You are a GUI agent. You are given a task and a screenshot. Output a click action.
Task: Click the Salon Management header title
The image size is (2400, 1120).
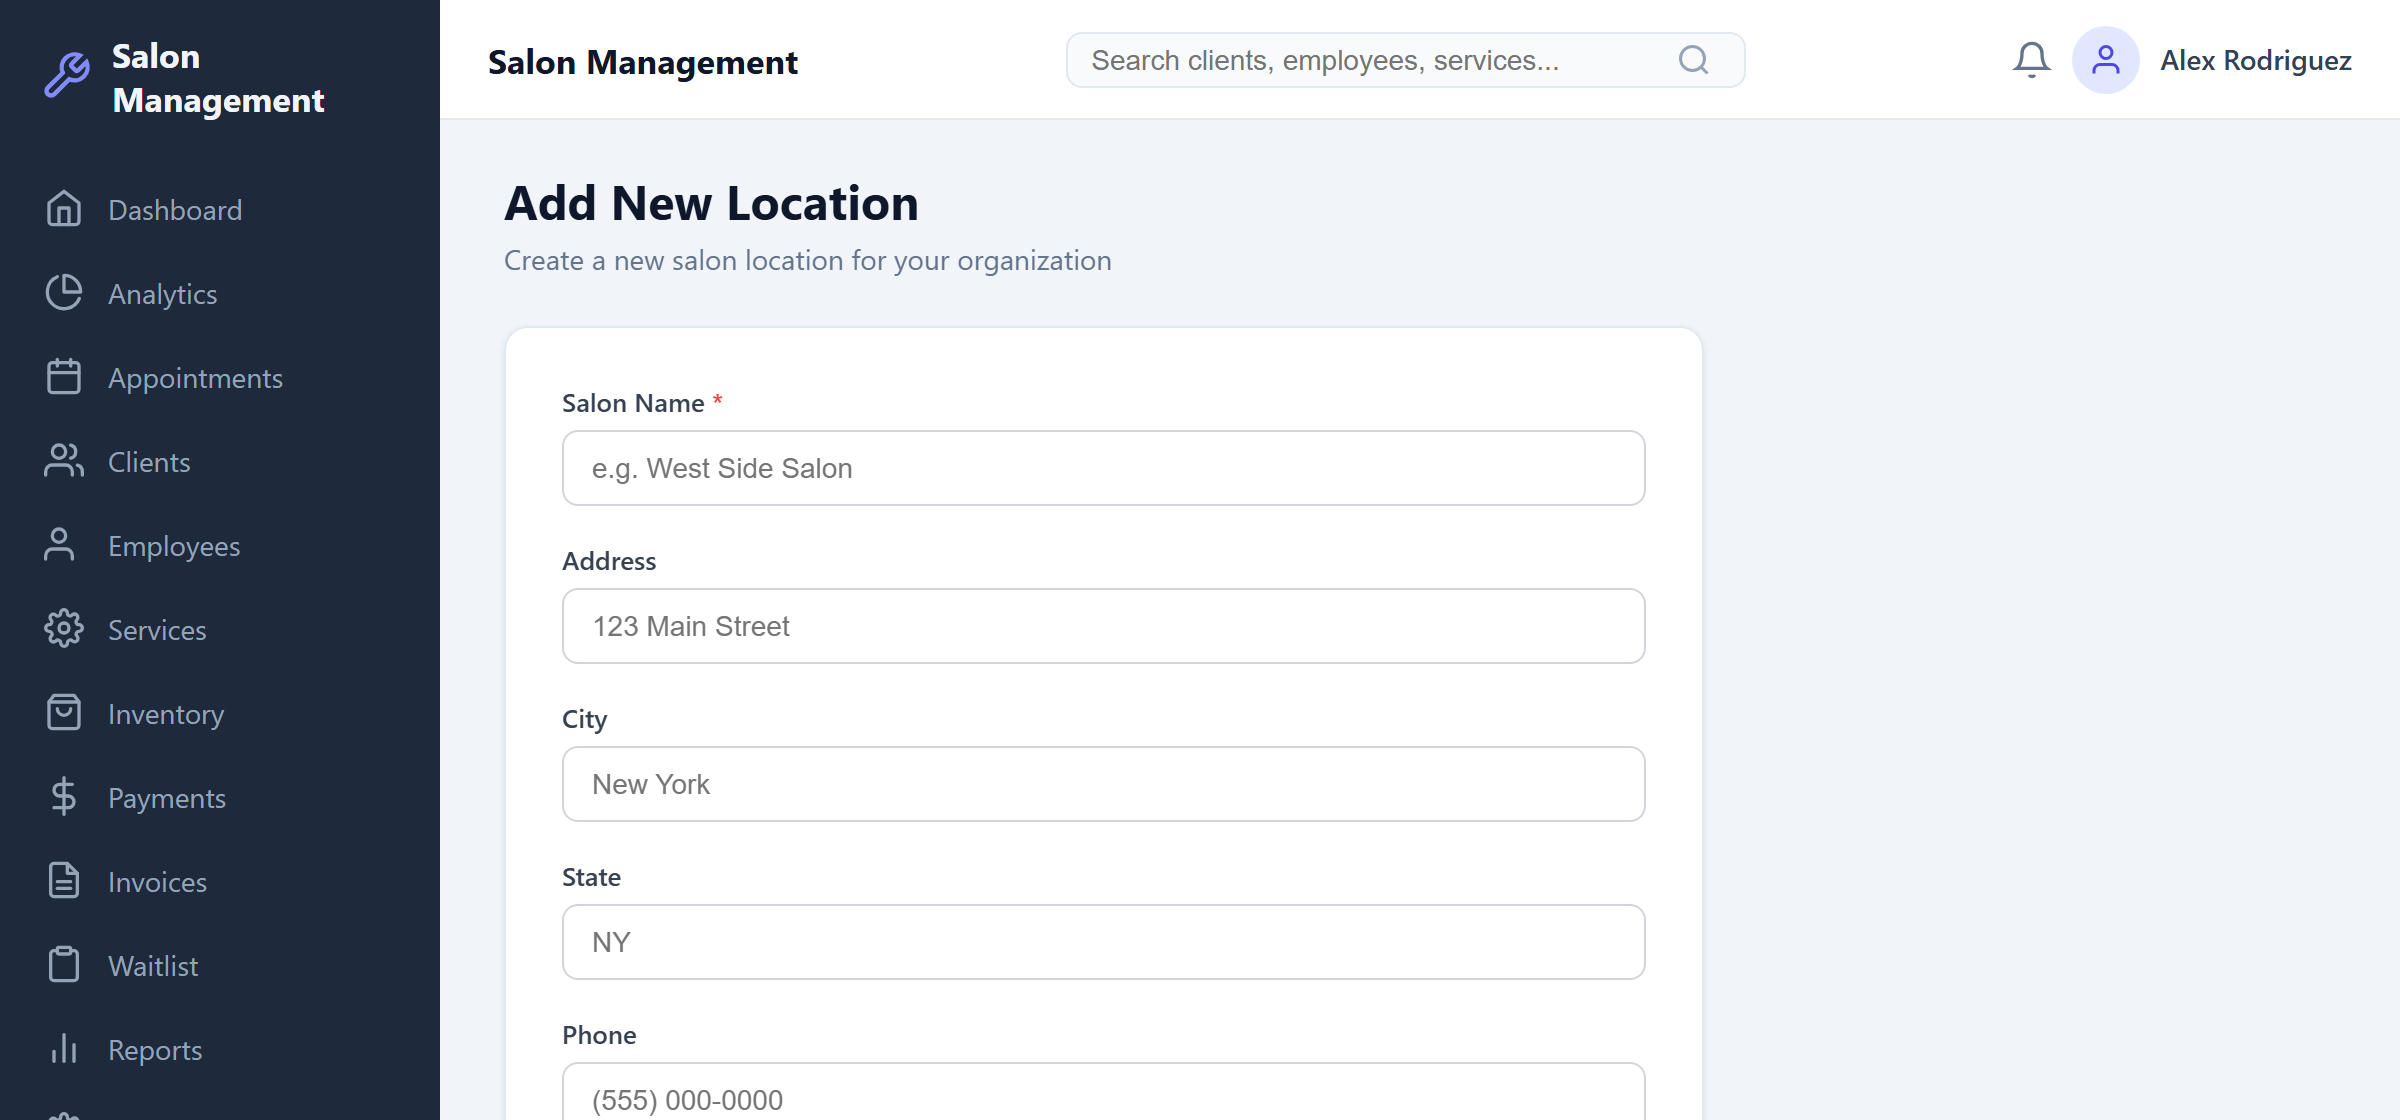[x=642, y=62]
